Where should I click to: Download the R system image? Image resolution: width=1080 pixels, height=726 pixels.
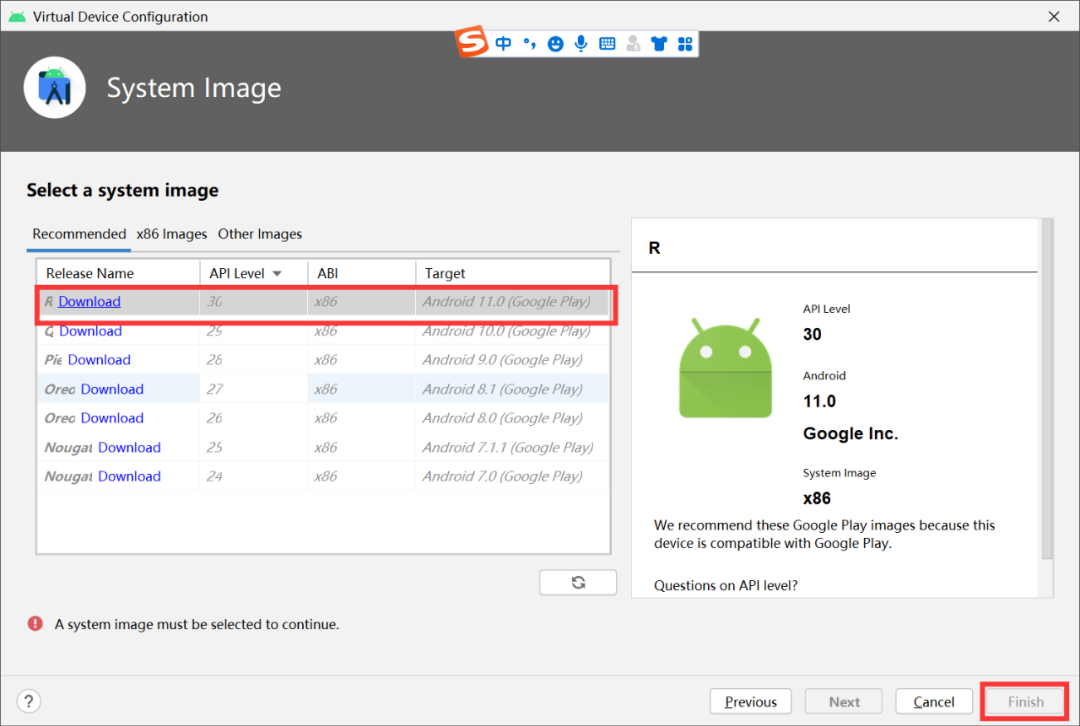(90, 302)
